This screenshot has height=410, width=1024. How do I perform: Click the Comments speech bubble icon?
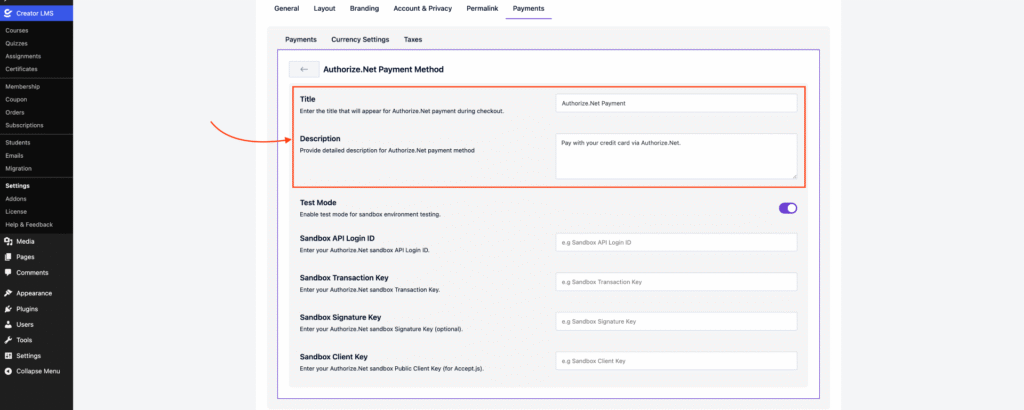[x=8, y=273]
